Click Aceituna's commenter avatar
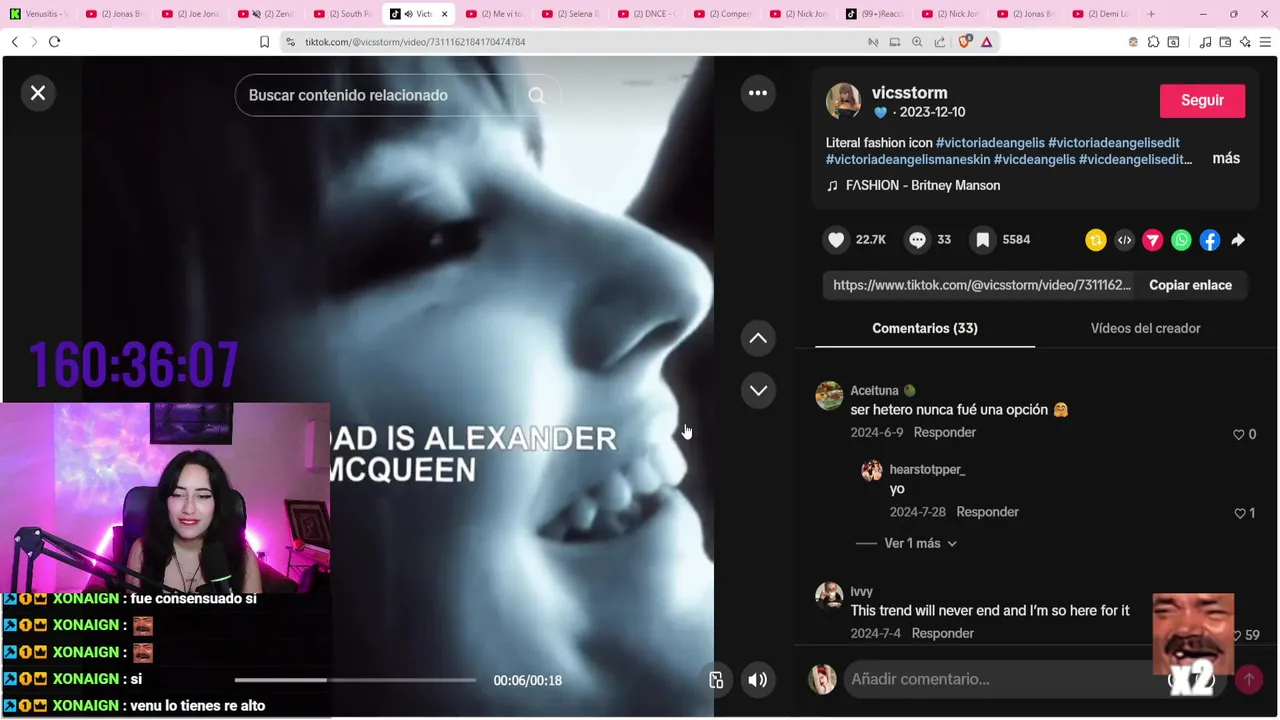This screenshot has height=720, width=1280. (x=829, y=396)
